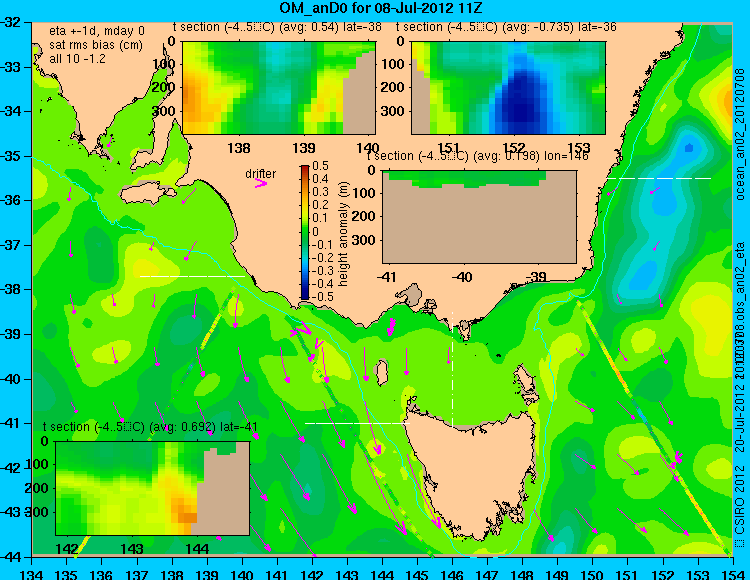Image resolution: width=750 pixels, height=580 pixels.
Task: Click the -32 label on main latitude axis
Action: tap(11, 22)
